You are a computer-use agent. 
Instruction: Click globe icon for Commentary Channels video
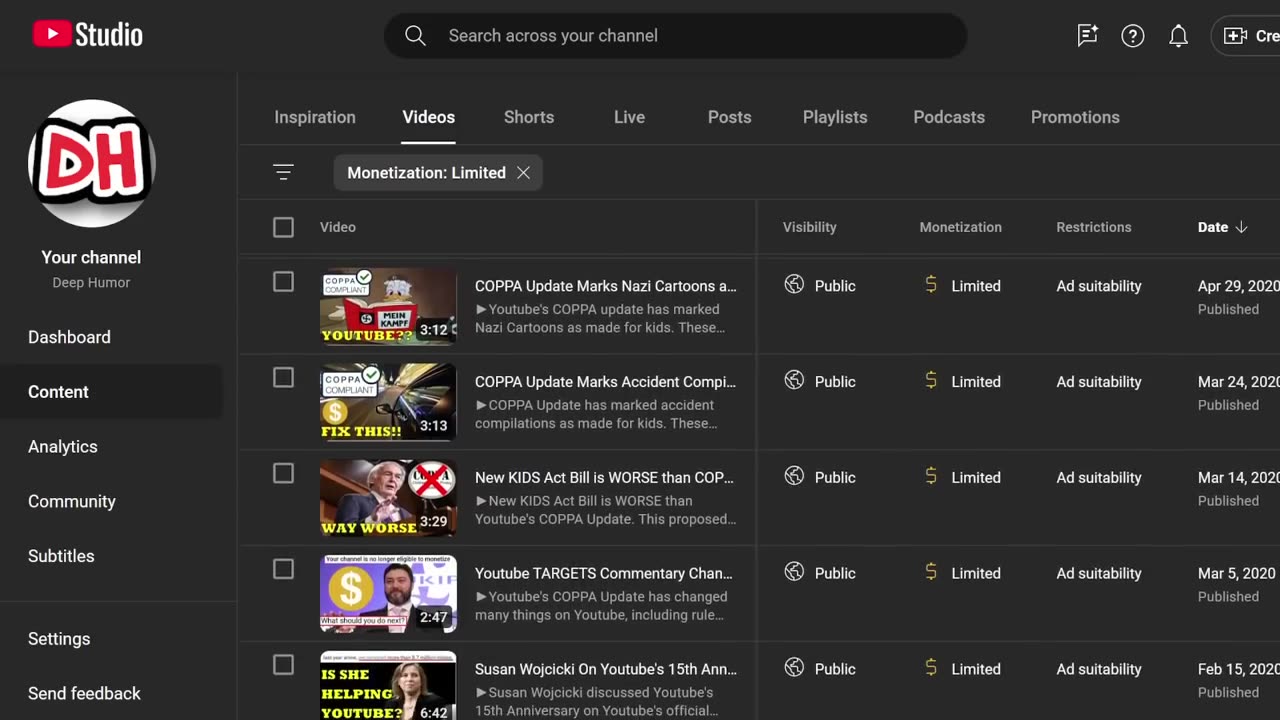pos(794,573)
